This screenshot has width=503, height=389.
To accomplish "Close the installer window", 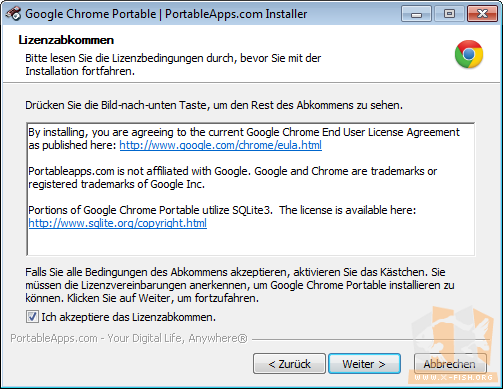I will pos(482,14).
